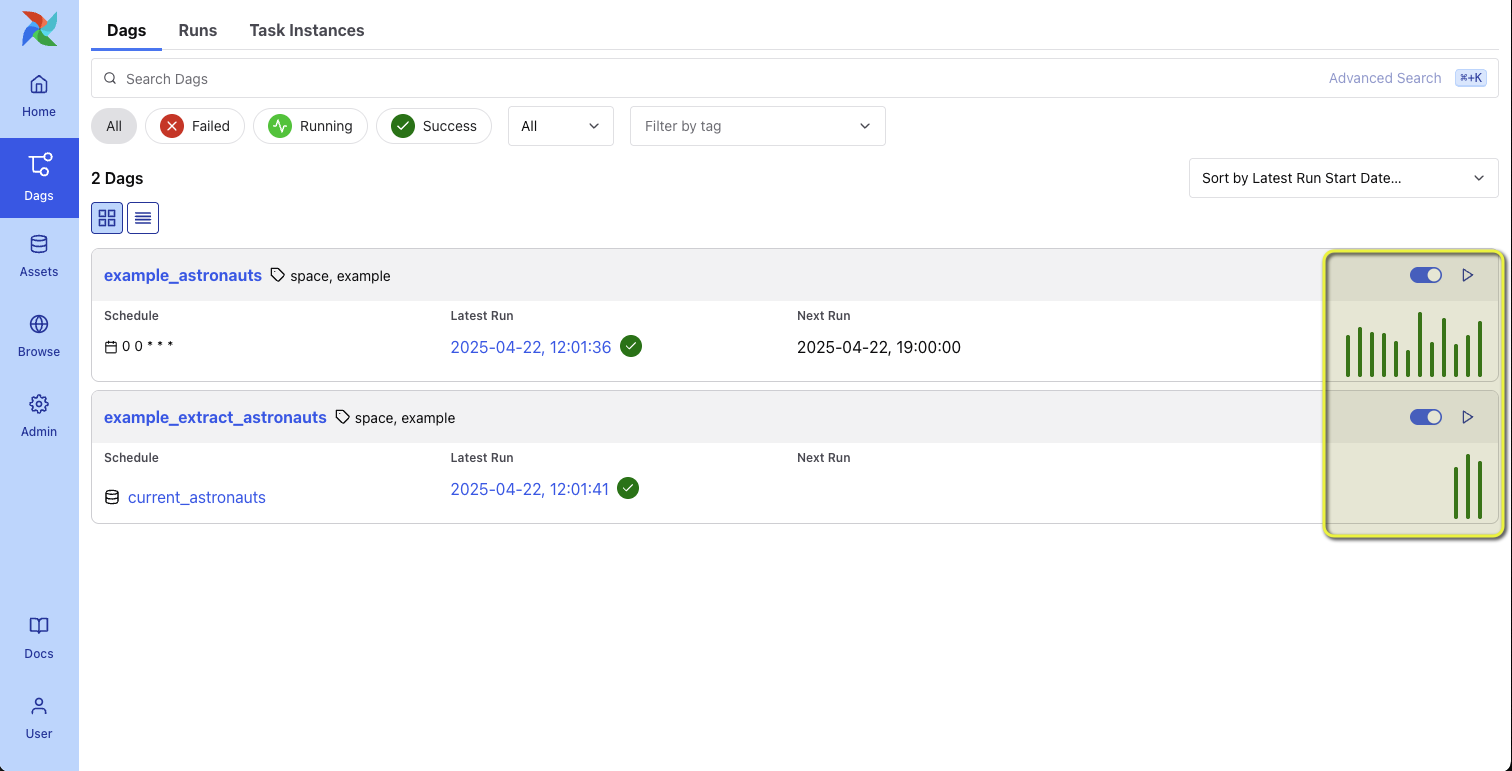Click space, example tags on example_astronauts
Screen dimensions: 1512x771
point(340,275)
